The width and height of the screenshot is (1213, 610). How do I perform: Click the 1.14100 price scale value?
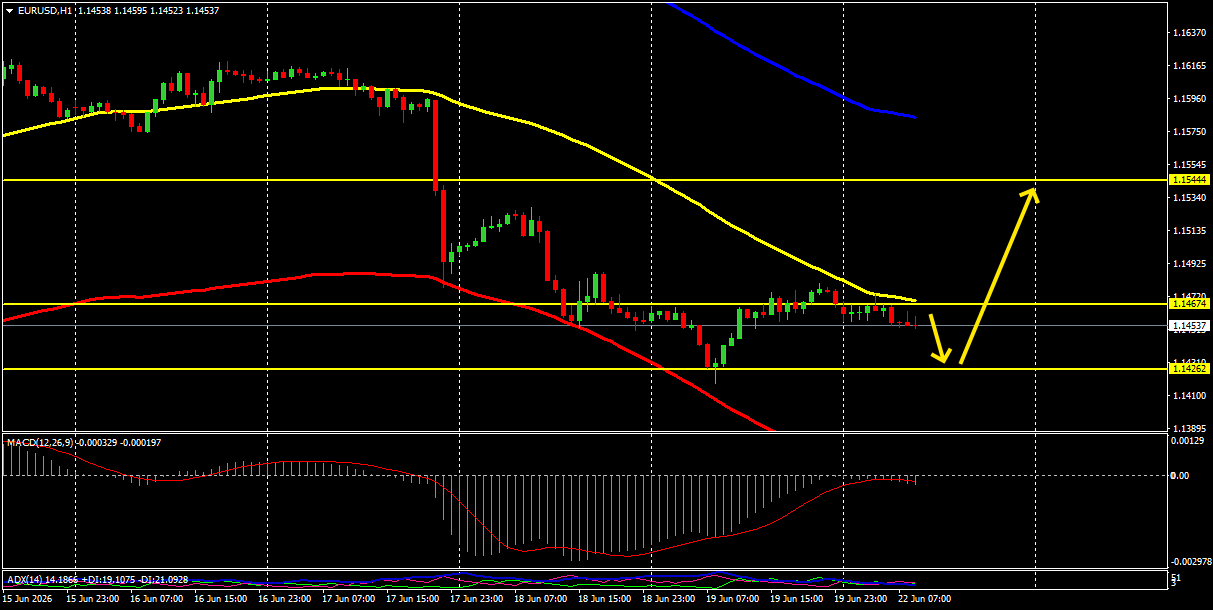click(x=1191, y=396)
